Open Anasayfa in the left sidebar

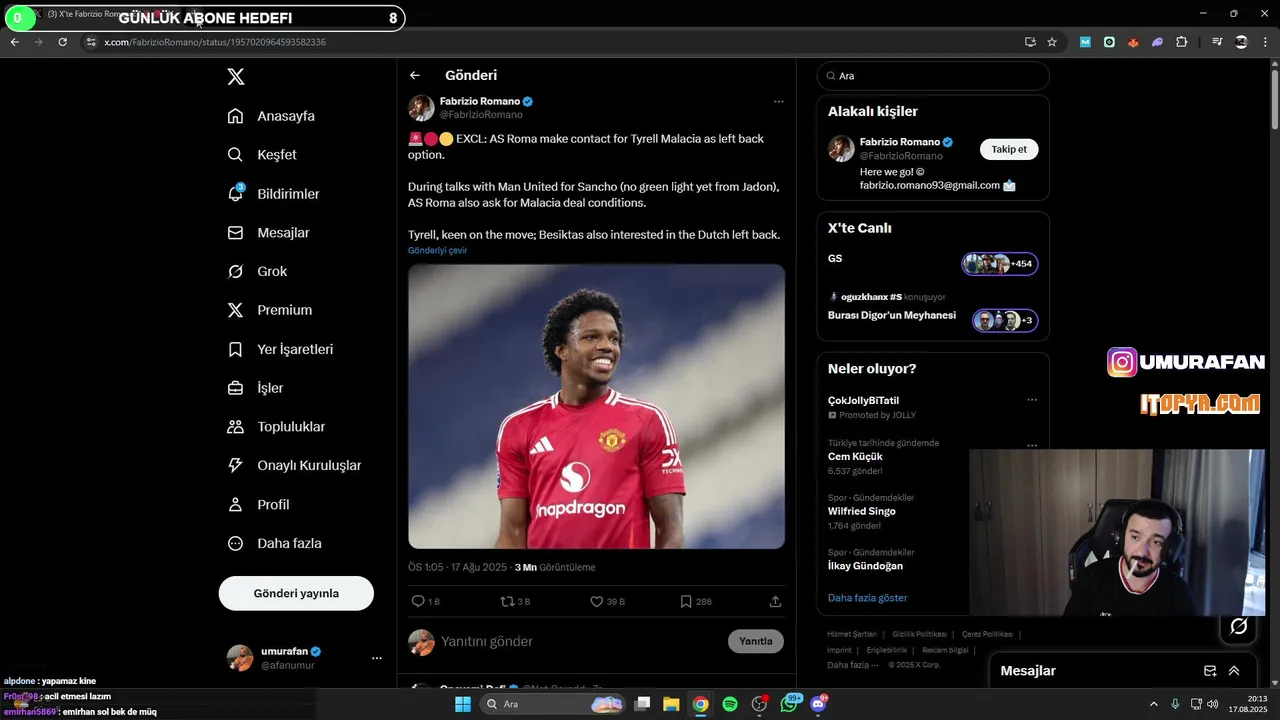272,116
